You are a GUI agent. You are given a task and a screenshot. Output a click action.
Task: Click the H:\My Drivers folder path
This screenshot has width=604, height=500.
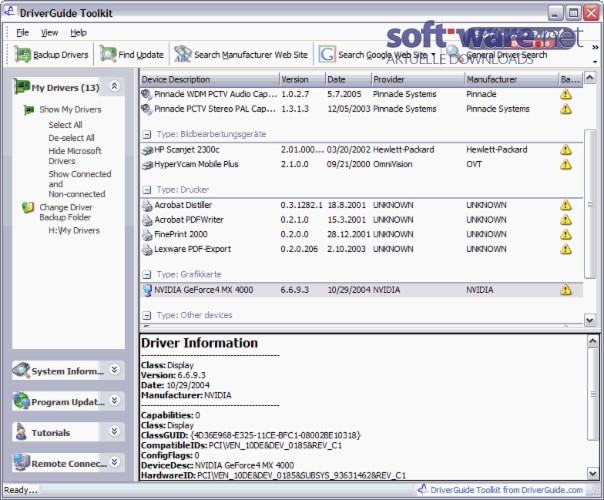tap(74, 231)
